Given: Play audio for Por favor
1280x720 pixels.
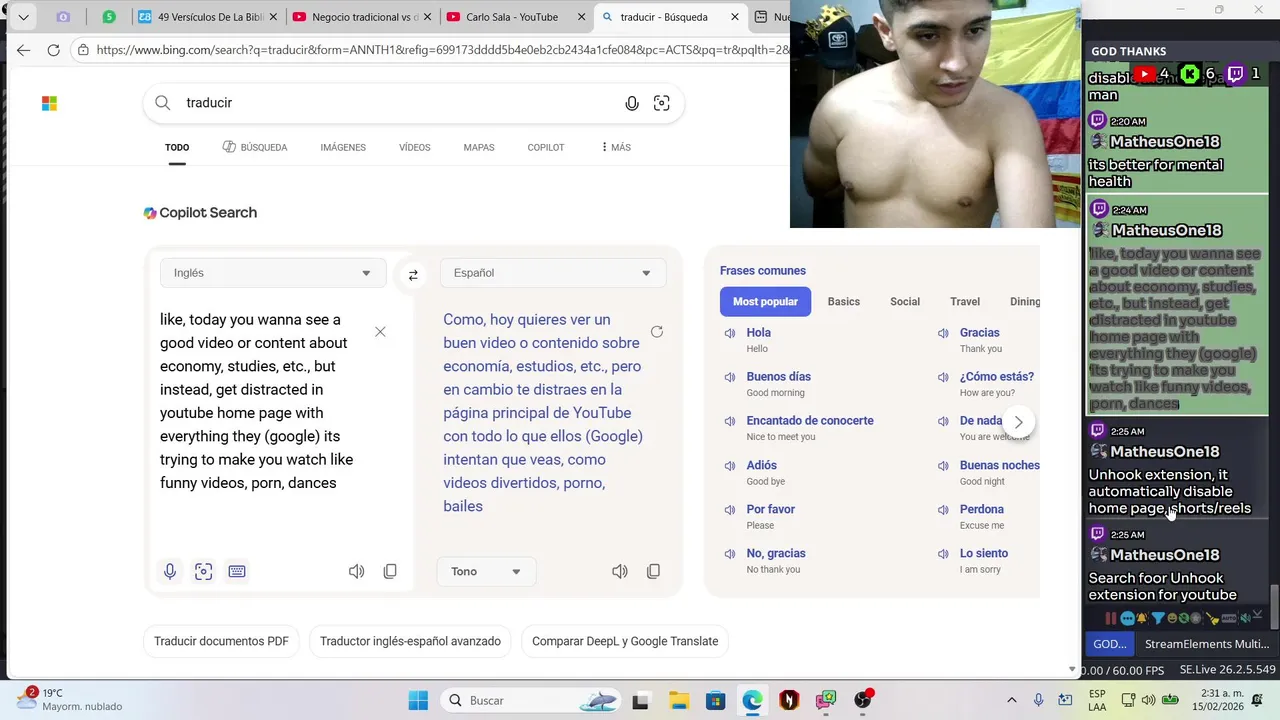Looking at the screenshot, I should pyautogui.click(x=730, y=509).
